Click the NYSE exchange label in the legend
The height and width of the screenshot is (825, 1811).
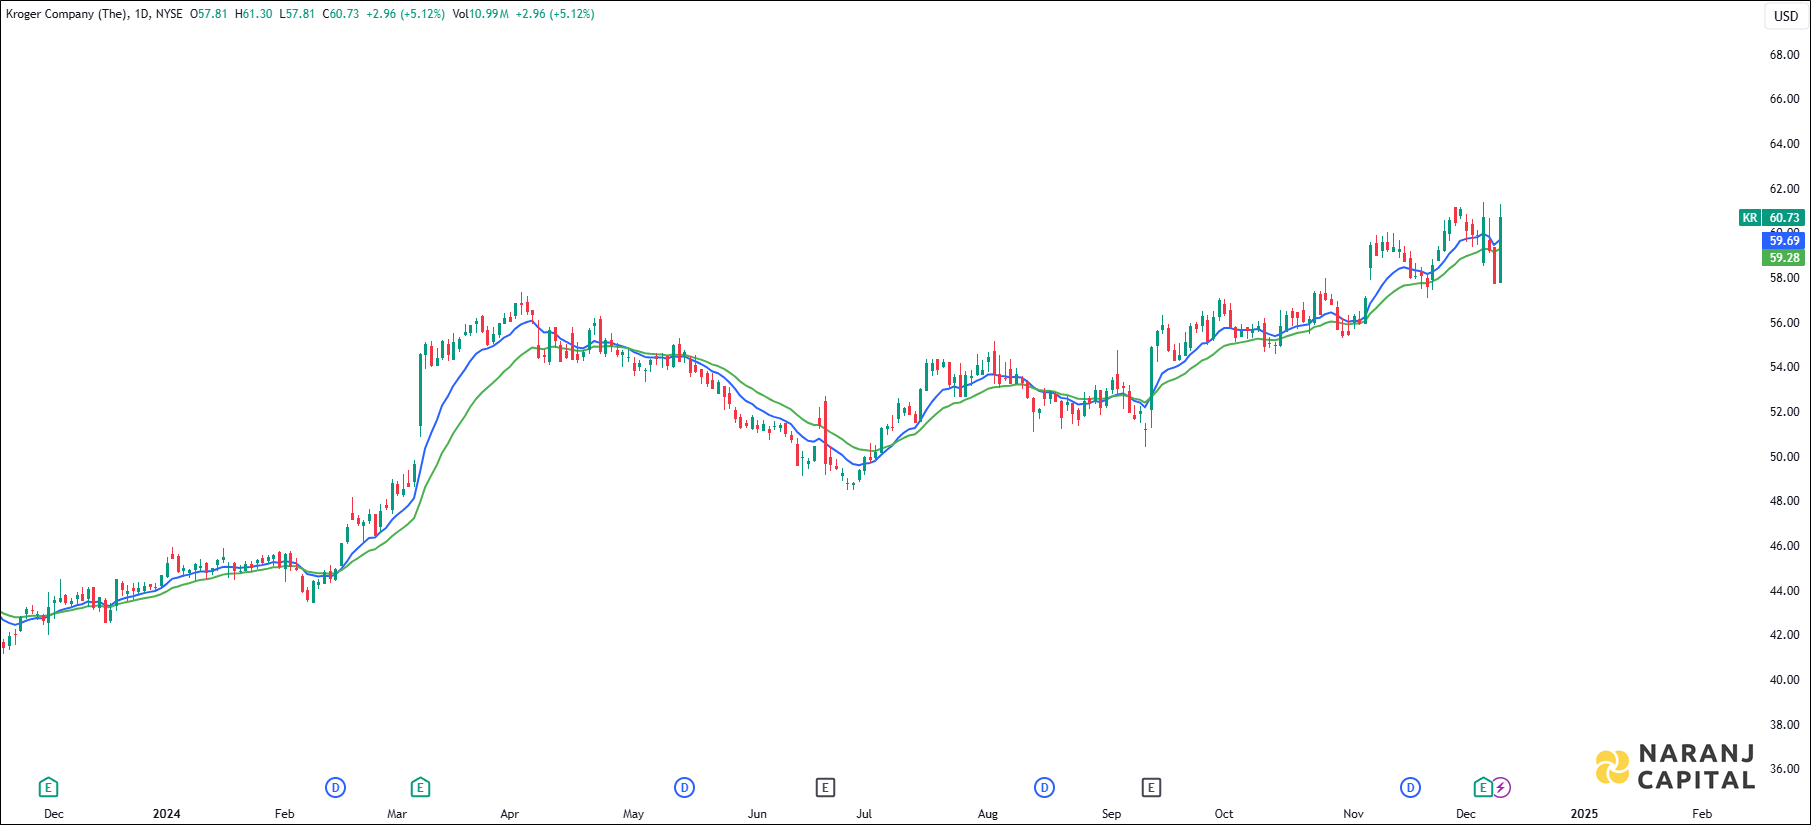[x=169, y=14]
